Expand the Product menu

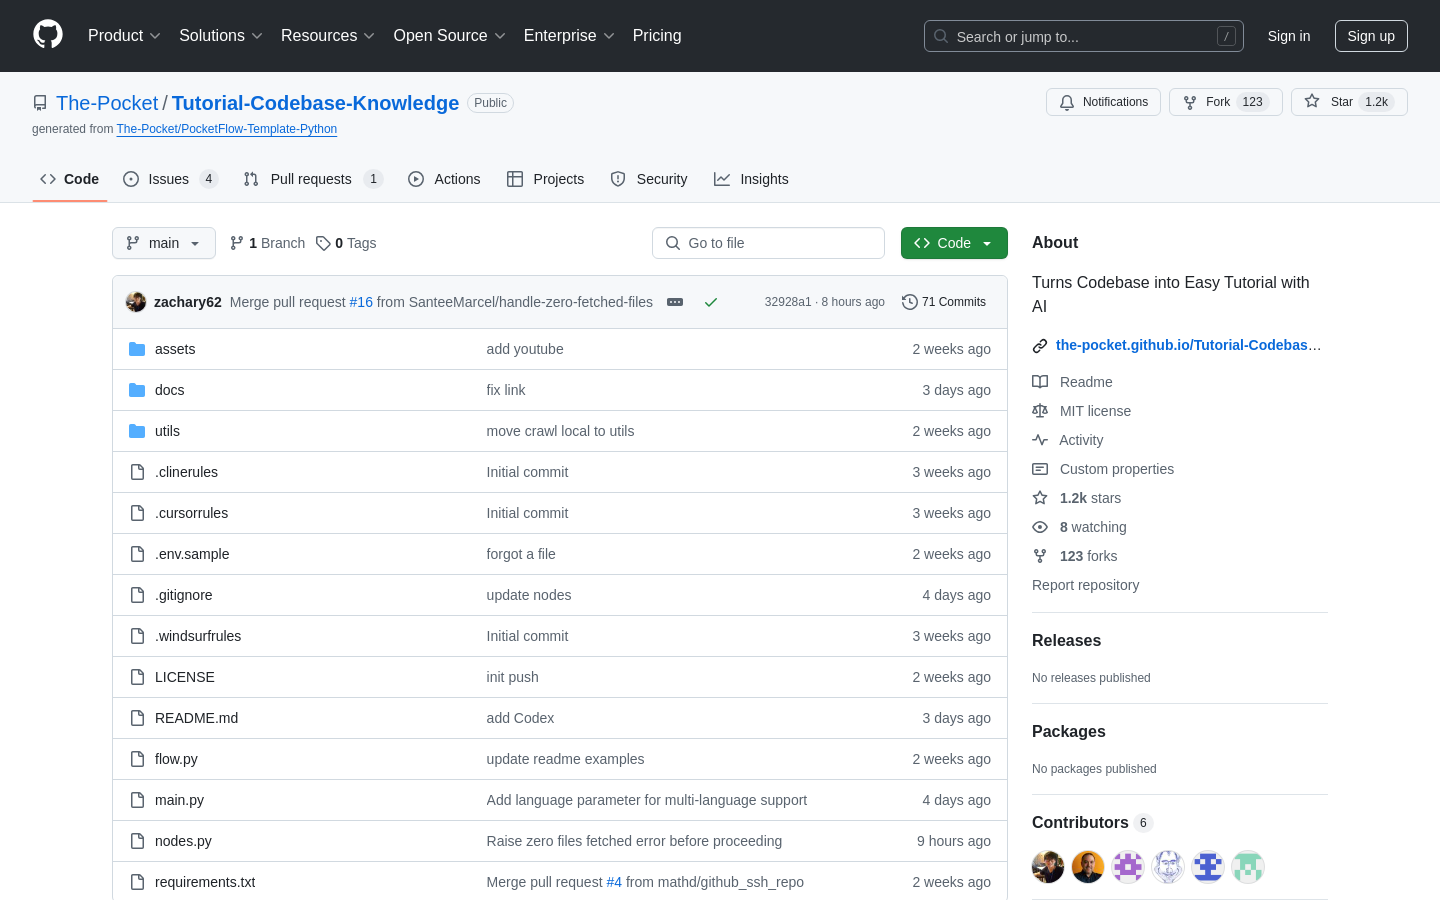pyautogui.click(x=124, y=35)
